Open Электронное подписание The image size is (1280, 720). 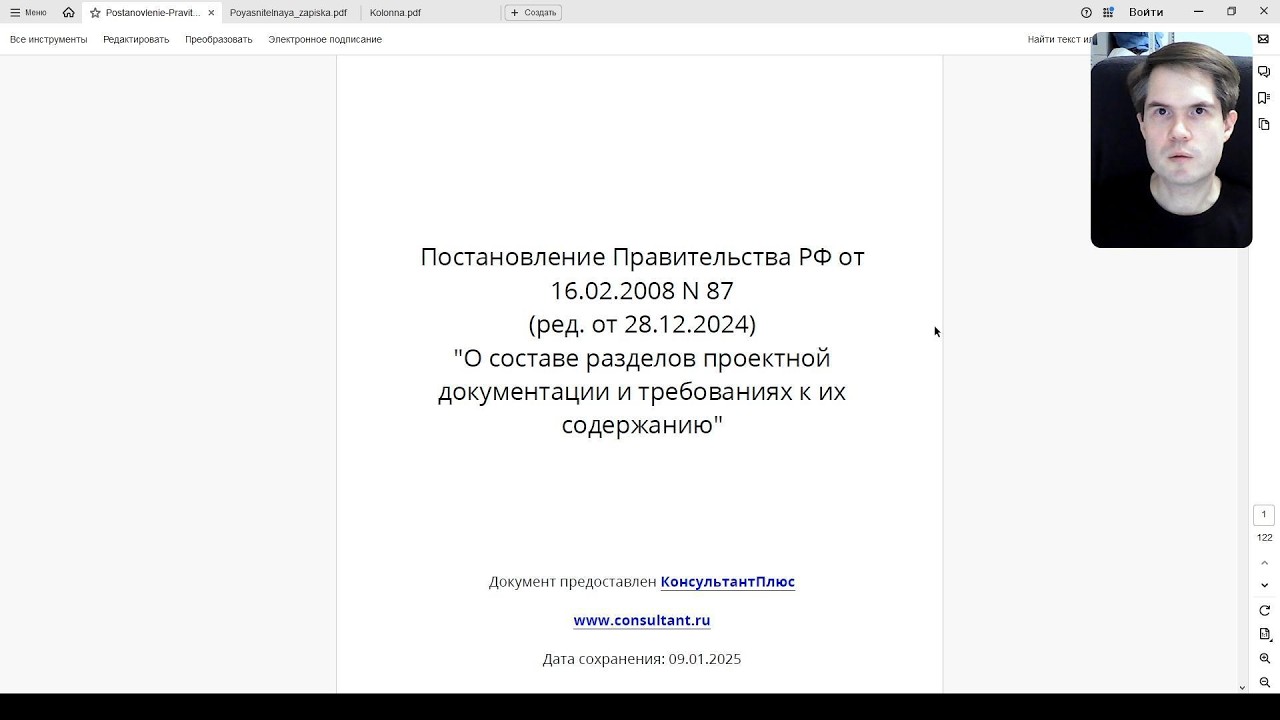pyautogui.click(x=325, y=40)
